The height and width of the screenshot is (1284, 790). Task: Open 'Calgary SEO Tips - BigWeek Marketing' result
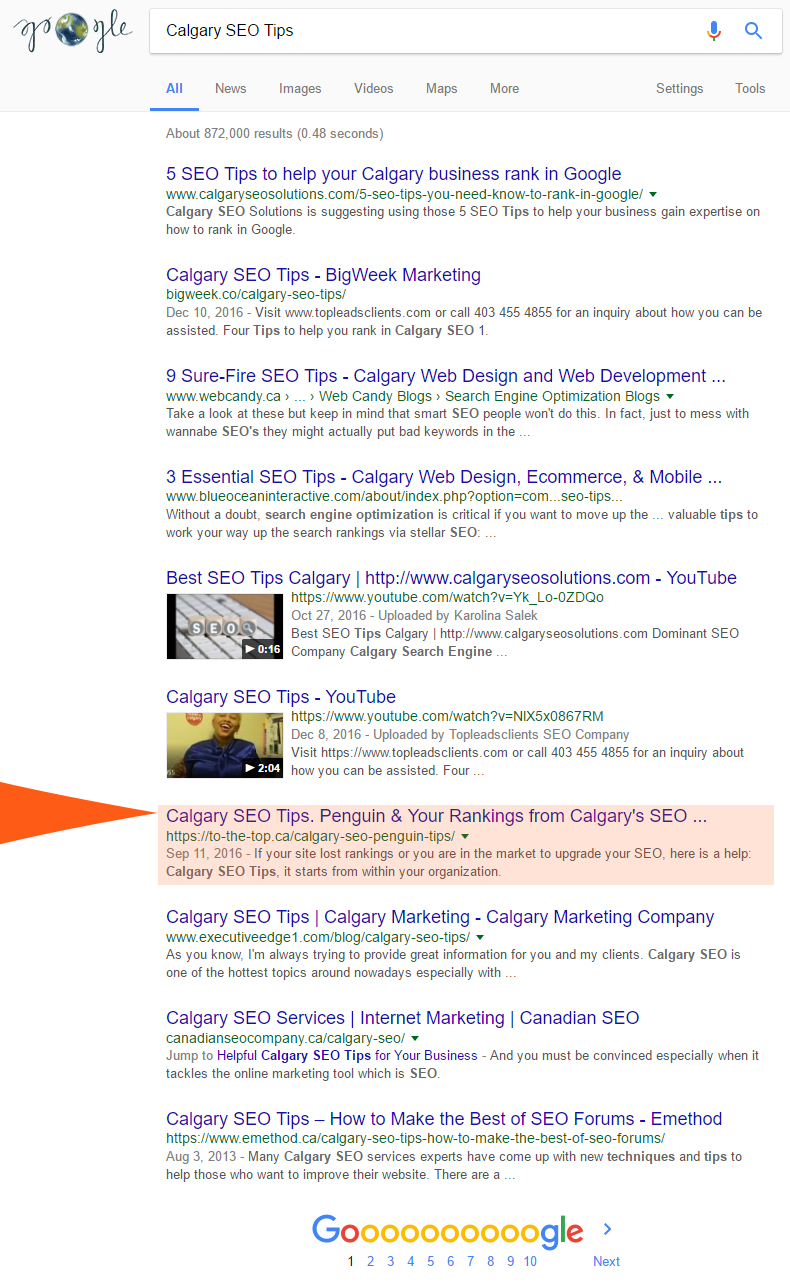point(323,275)
